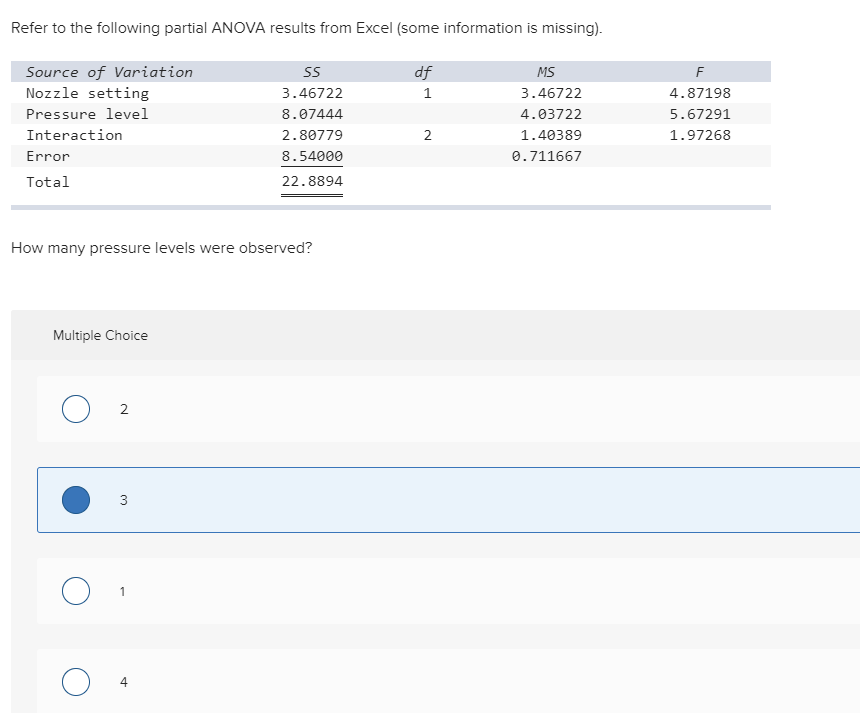
Task: Click the question text about pressure levels
Action: 160,247
